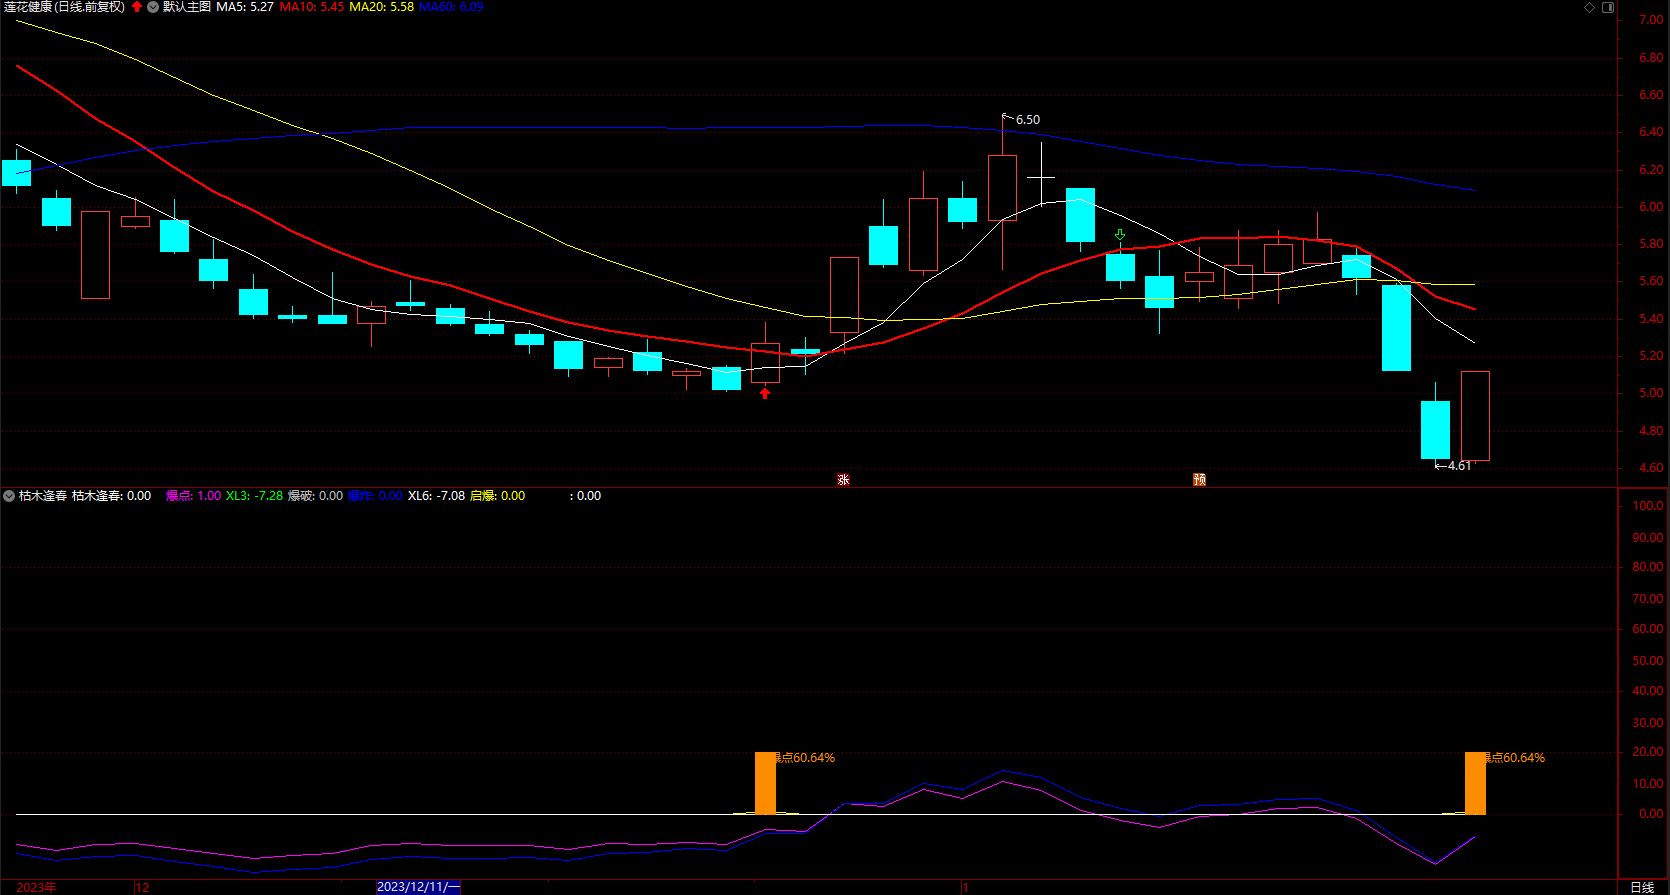The height and width of the screenshot is (895, 1670).
Task: Select the MA60: 6.09 indicator label
Action: click(451, 7)
